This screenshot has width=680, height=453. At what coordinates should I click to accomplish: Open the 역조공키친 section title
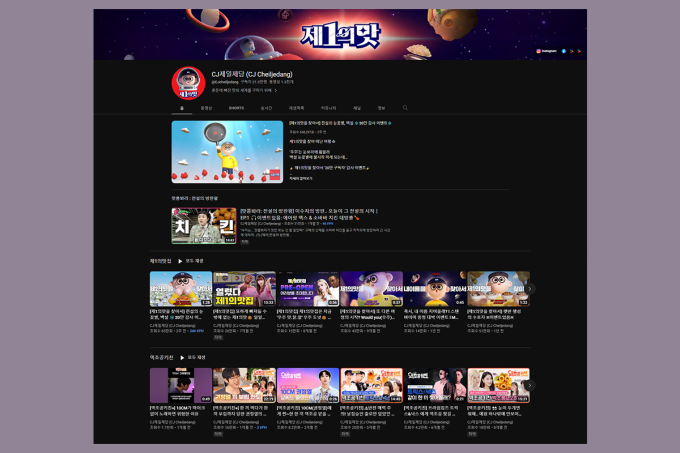pos(161,358)
